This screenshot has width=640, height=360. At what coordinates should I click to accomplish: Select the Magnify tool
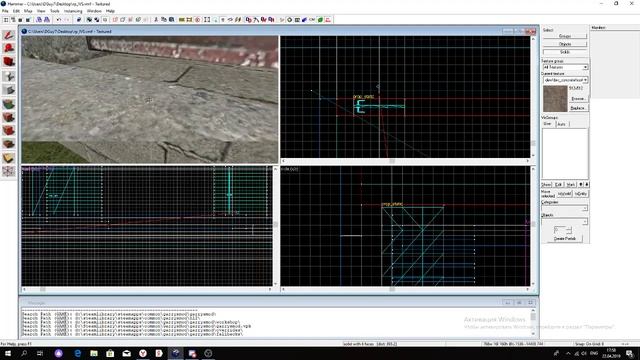point(9,48)
